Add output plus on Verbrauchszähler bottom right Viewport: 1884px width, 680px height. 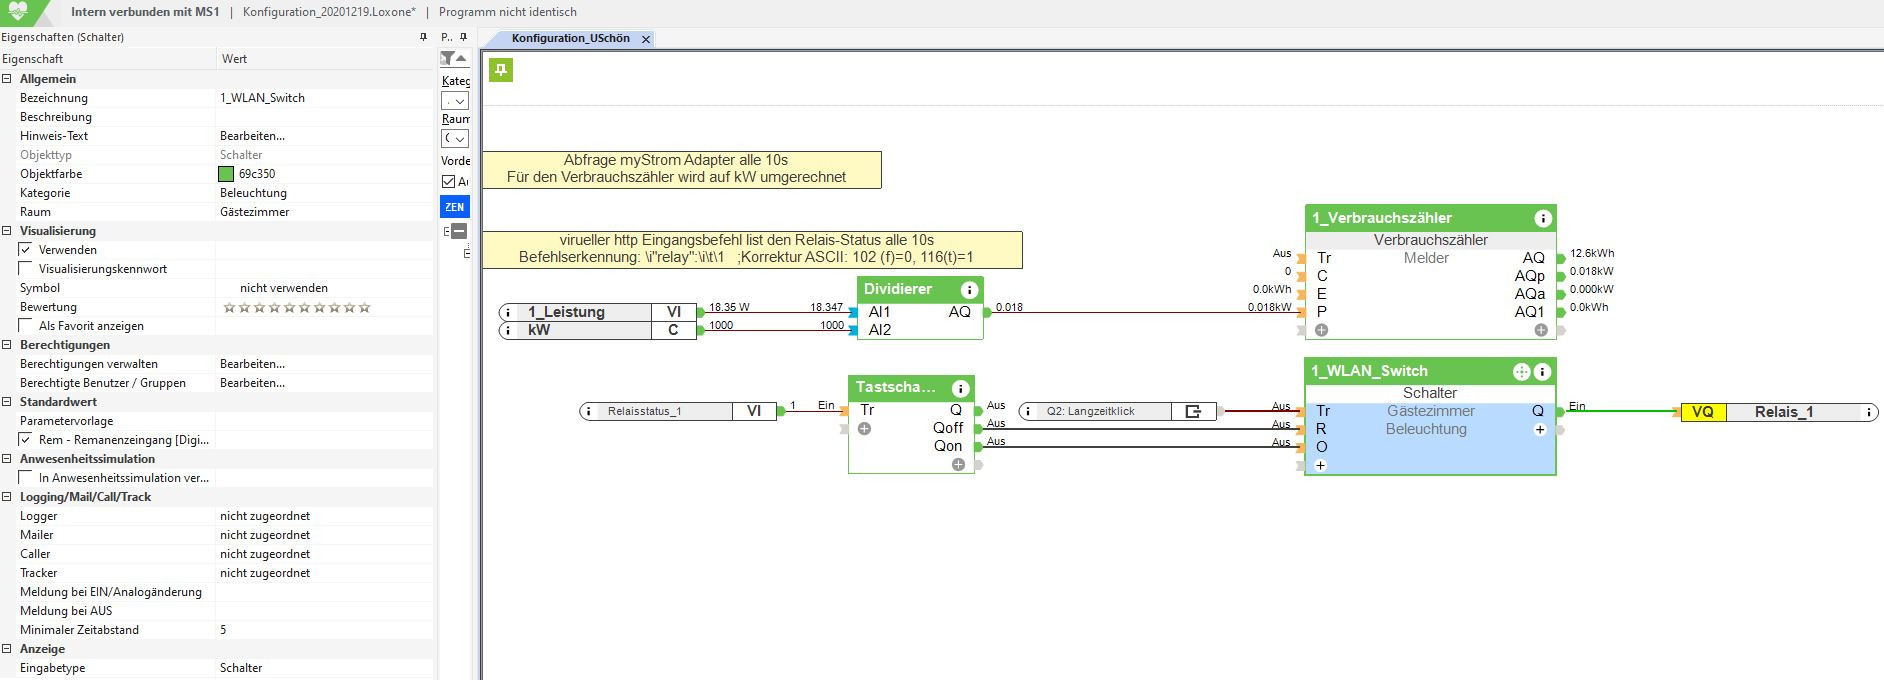pyautogui.click(x=1541, y=330)
